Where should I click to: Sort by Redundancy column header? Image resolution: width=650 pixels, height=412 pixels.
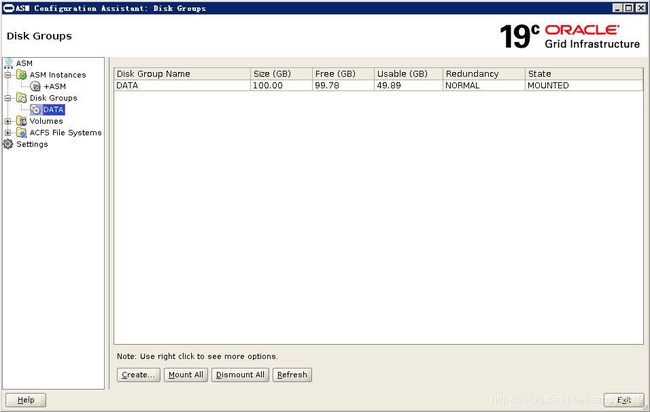coord(484,74)
